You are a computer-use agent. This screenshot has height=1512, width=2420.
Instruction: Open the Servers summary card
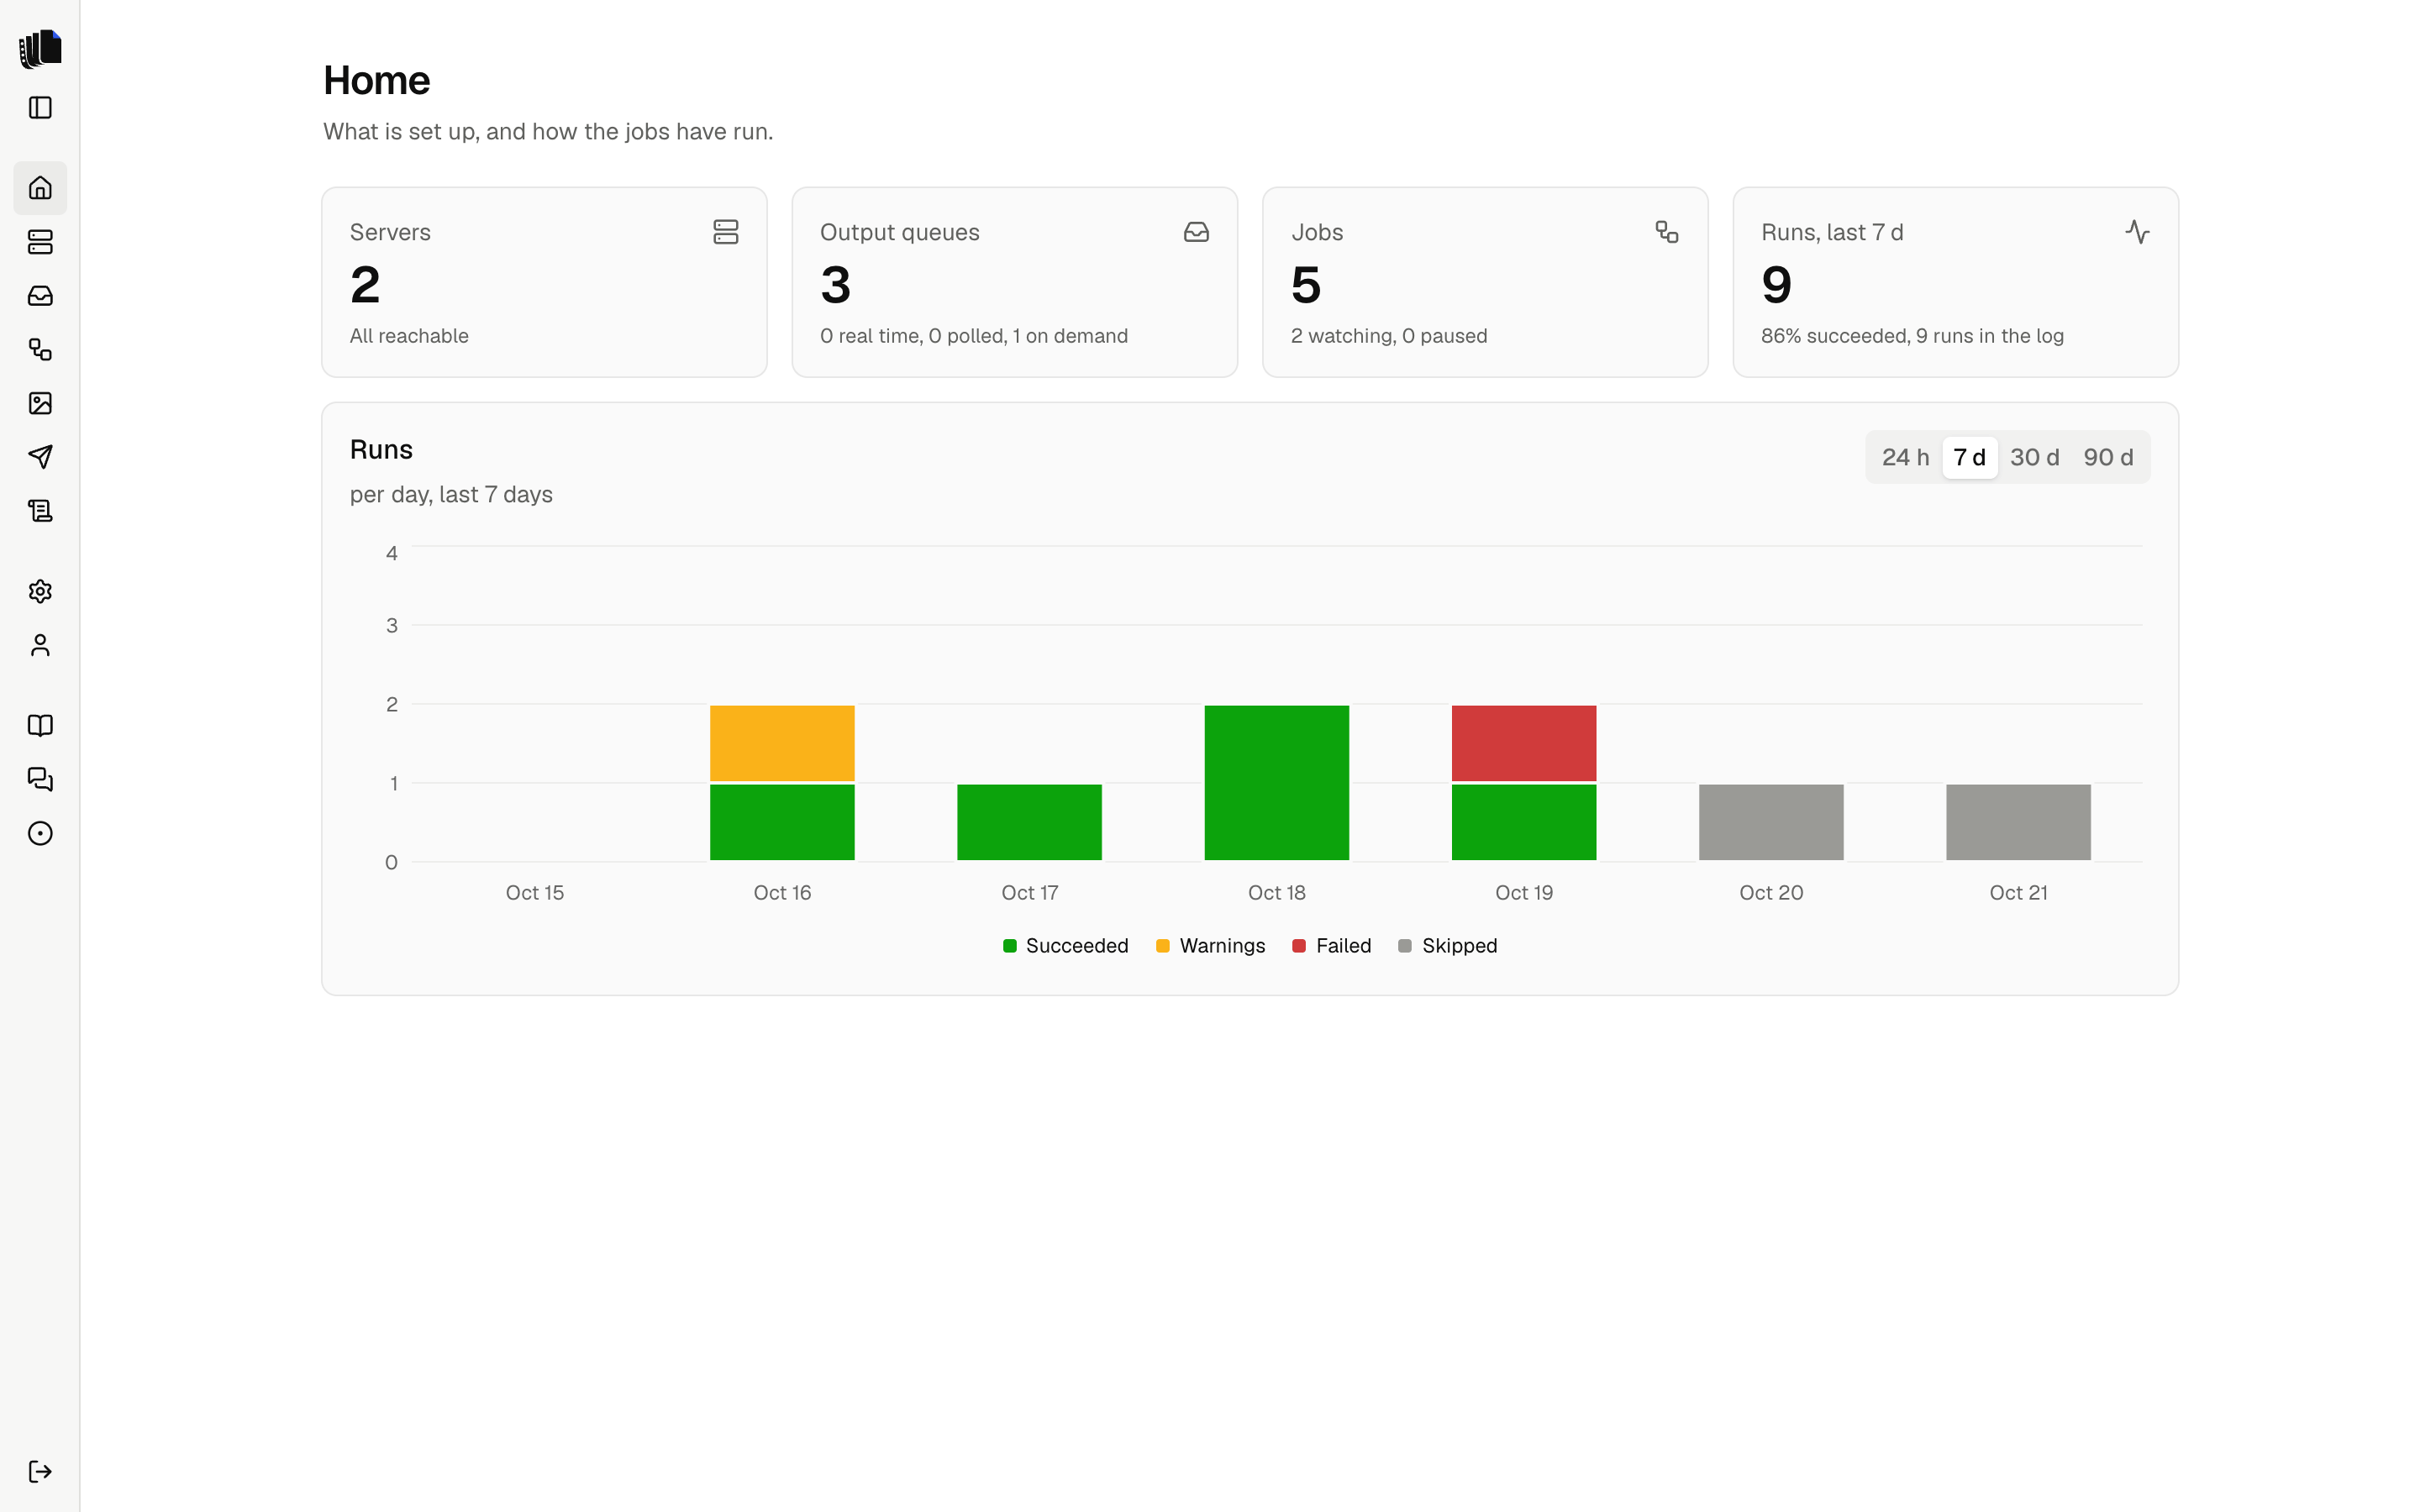(x=544, y=282)
